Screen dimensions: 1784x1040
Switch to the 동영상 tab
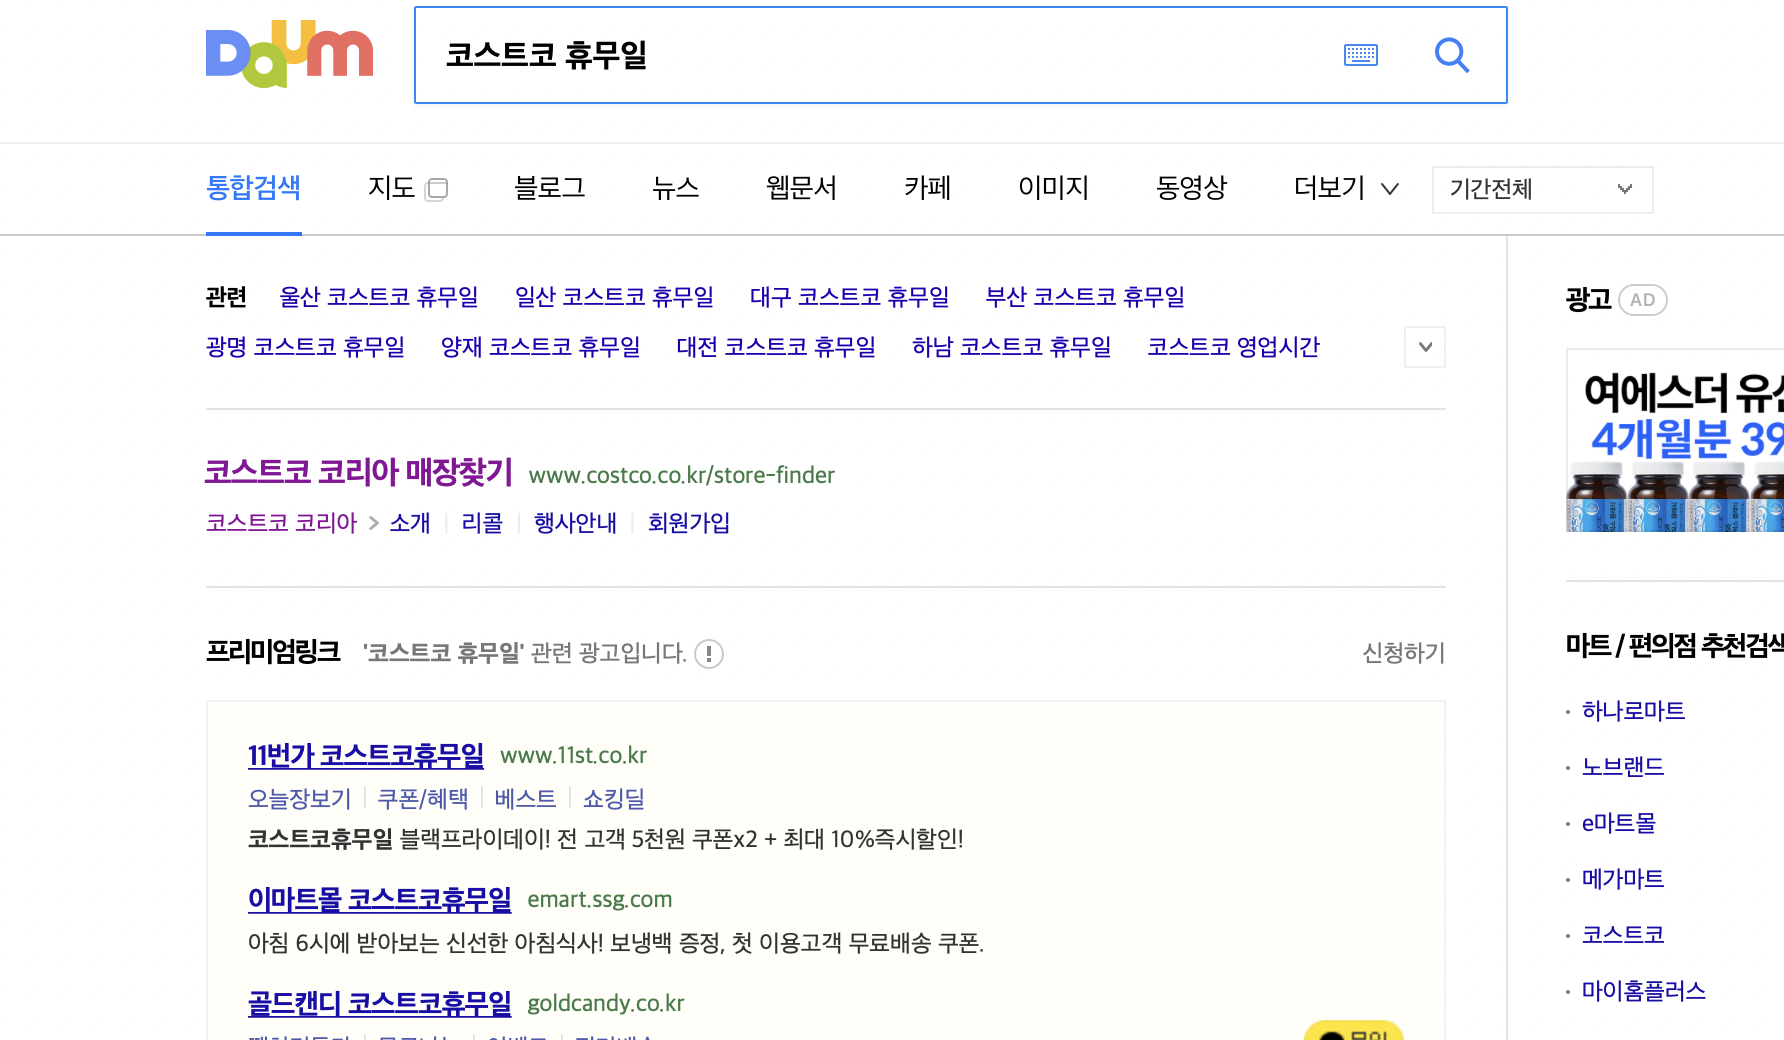click(x=1191, y=188)
